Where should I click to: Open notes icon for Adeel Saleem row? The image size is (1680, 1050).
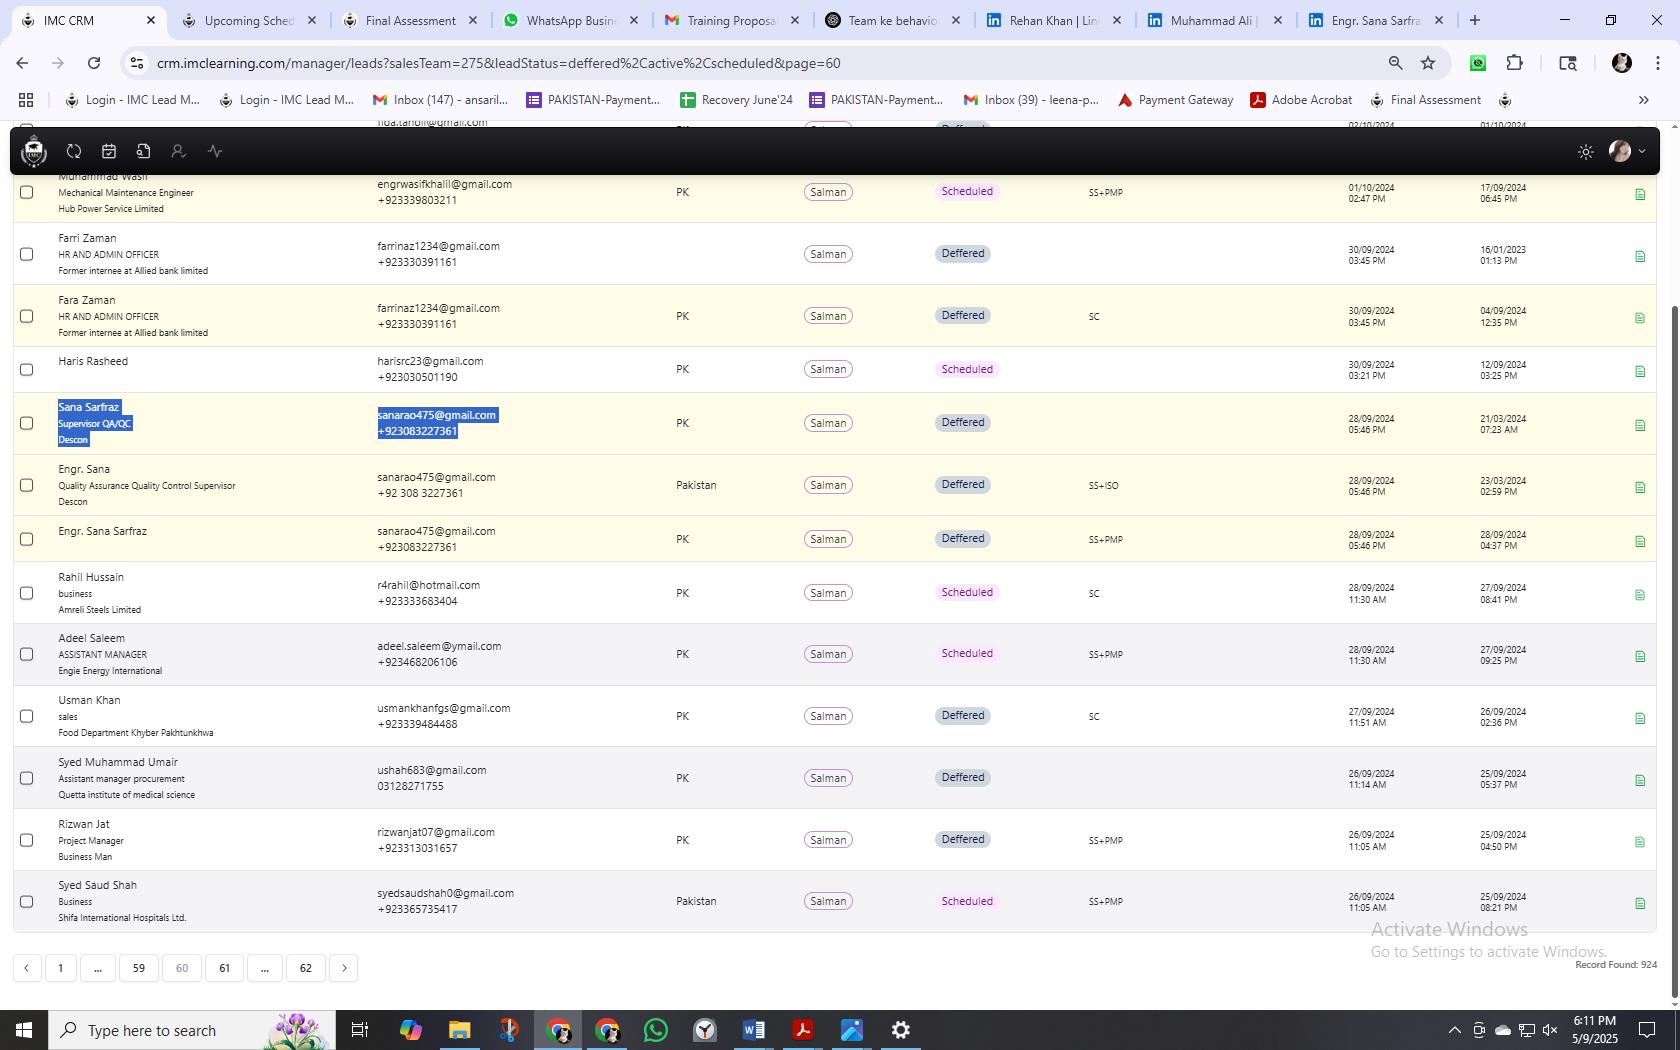(x=1640, y=656)
